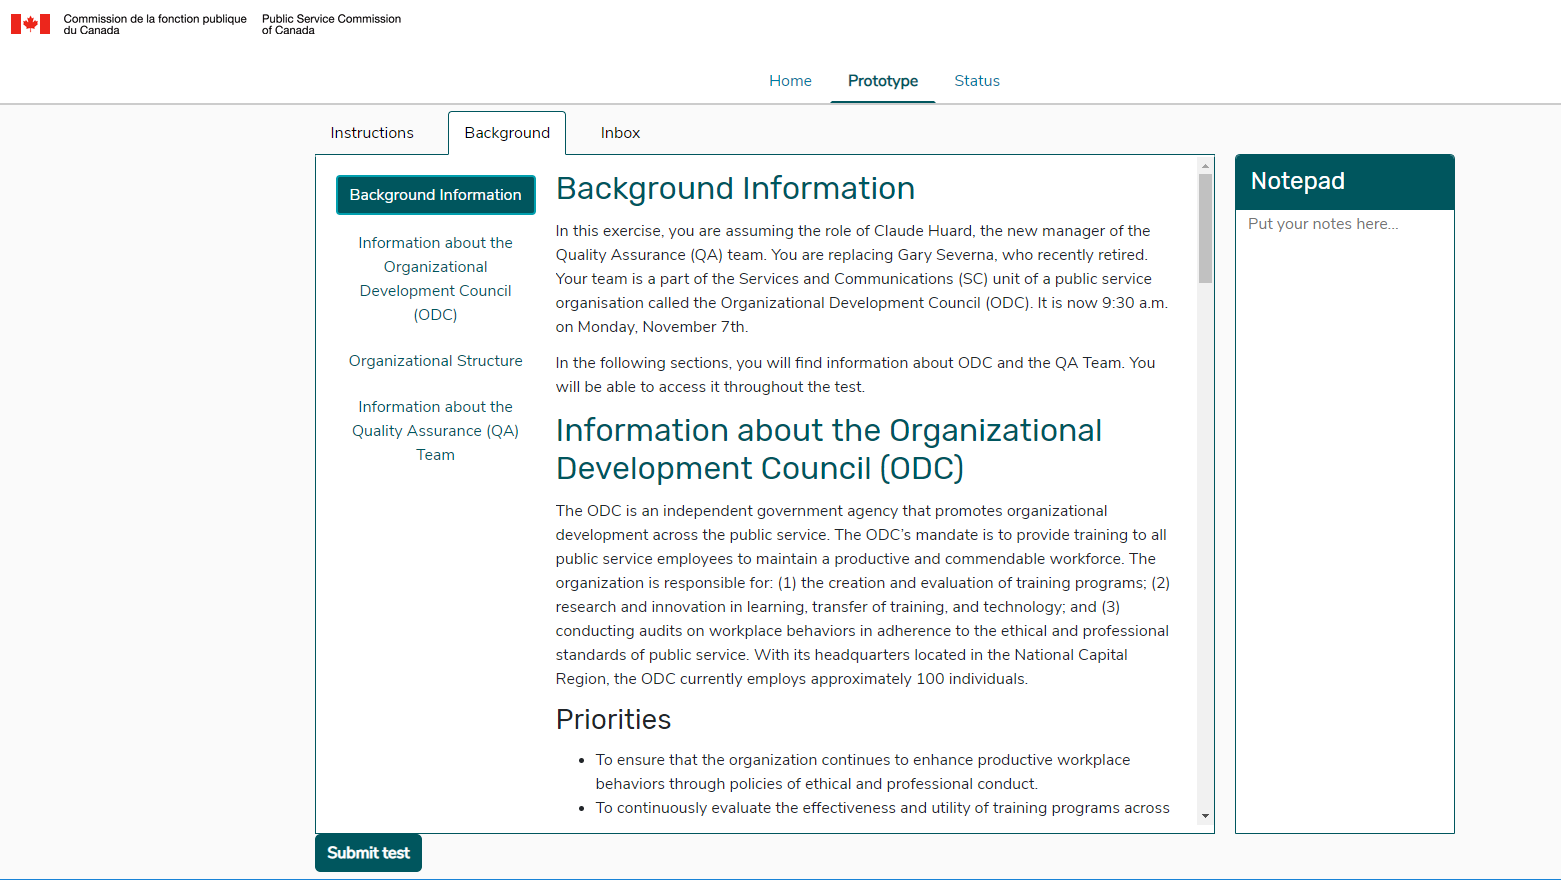This screenshot has width=1561, height=880.
Task: Click the sentence starting "In this exercise"
Action: [863, 279]
